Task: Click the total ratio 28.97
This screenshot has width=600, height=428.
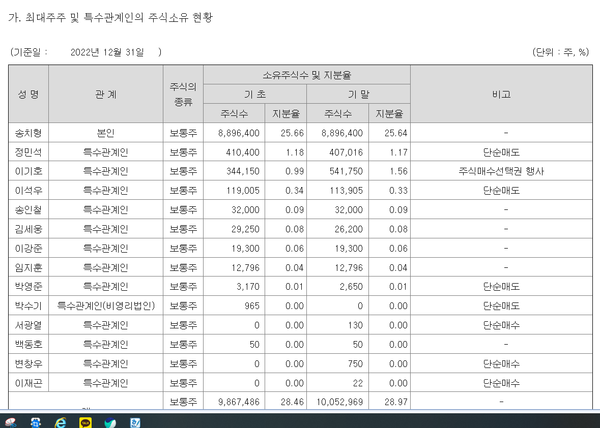Action: pyautogui.click(x=396, y=402)
